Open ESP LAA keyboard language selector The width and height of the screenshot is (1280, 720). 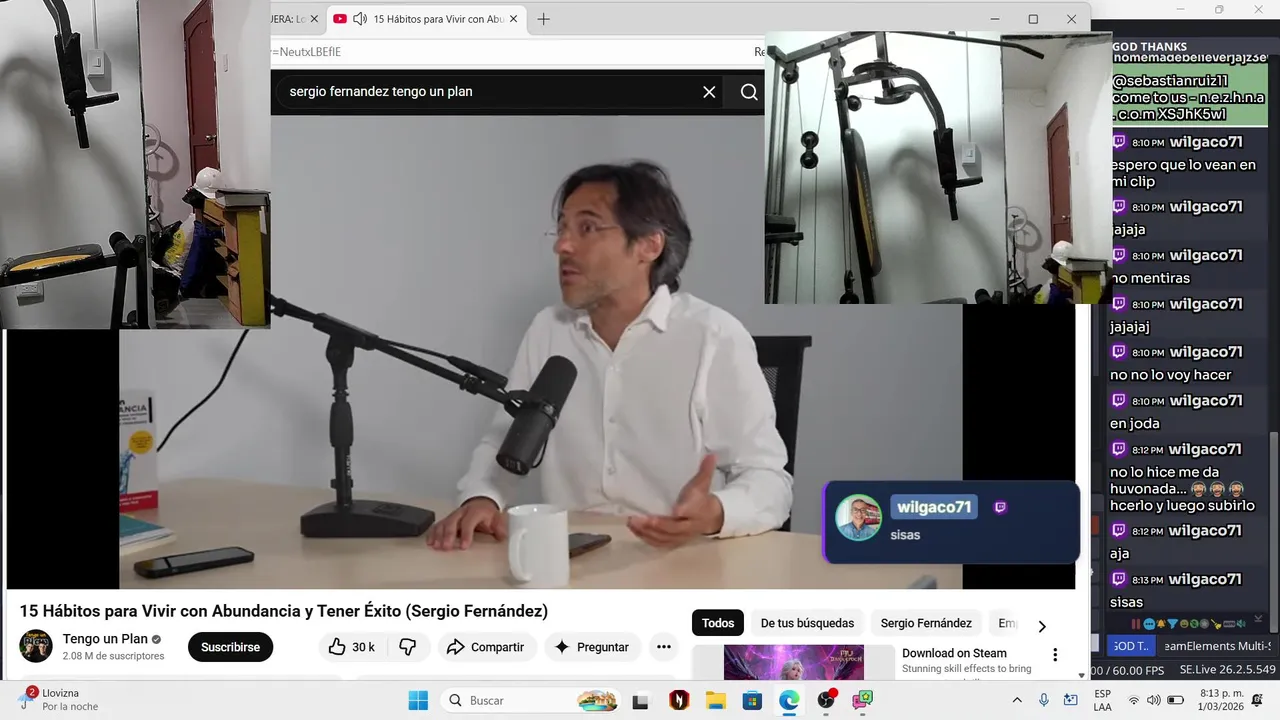pos(1102,700)
